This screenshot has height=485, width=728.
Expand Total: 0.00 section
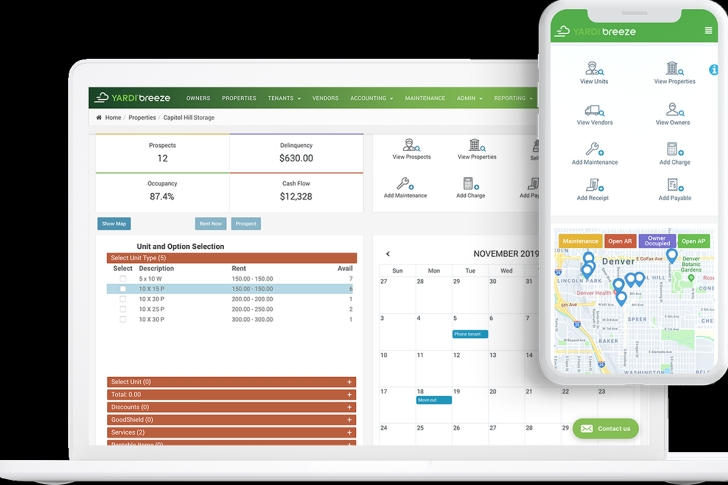(231, 394)
